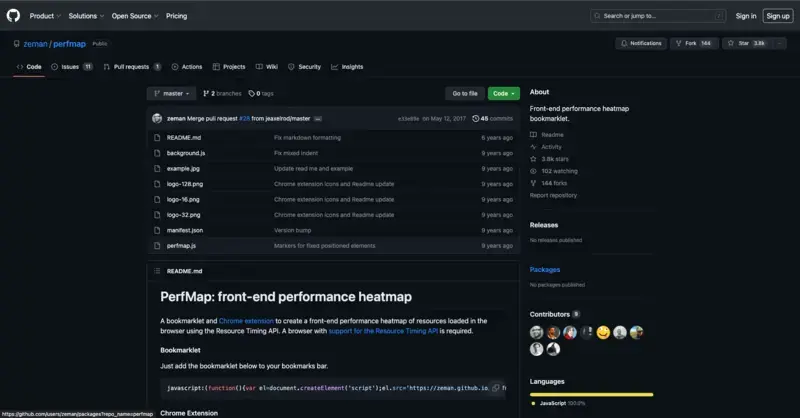This screenshot has width=800, height=418.
Task: Open the logo-128.png file
Action: point(185,184)
